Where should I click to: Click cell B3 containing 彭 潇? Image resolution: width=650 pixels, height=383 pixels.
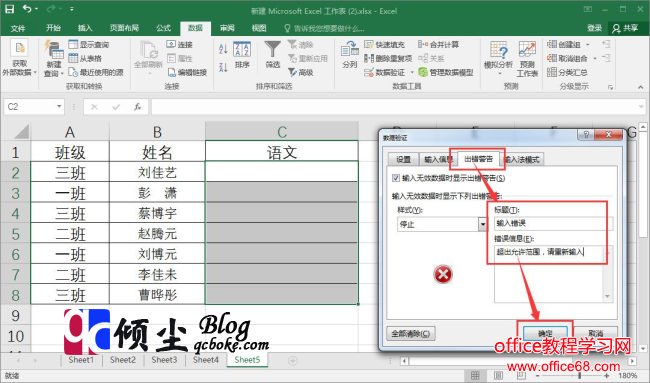(x=157, y=193)
